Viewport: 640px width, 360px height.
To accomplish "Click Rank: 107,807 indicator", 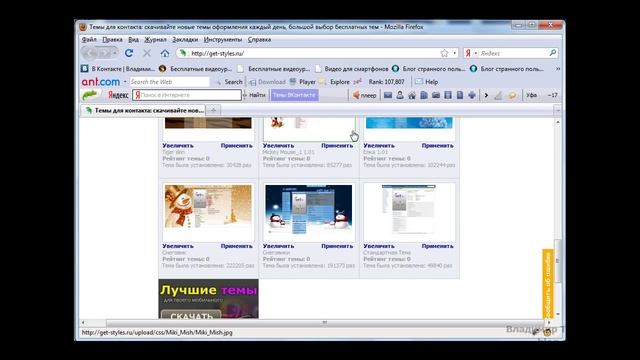I will [386, 82].
